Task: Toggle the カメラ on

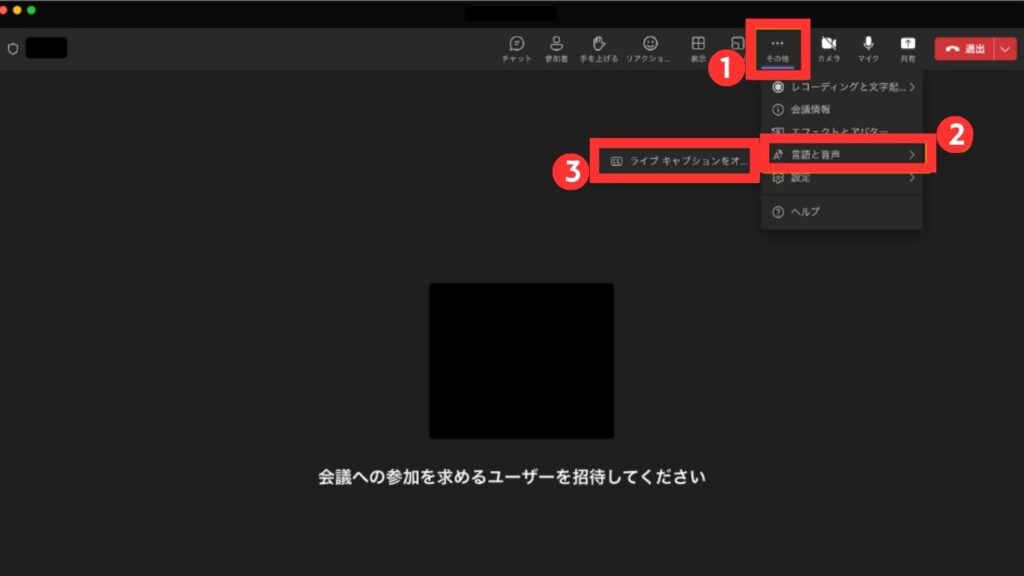Action: 830,48
